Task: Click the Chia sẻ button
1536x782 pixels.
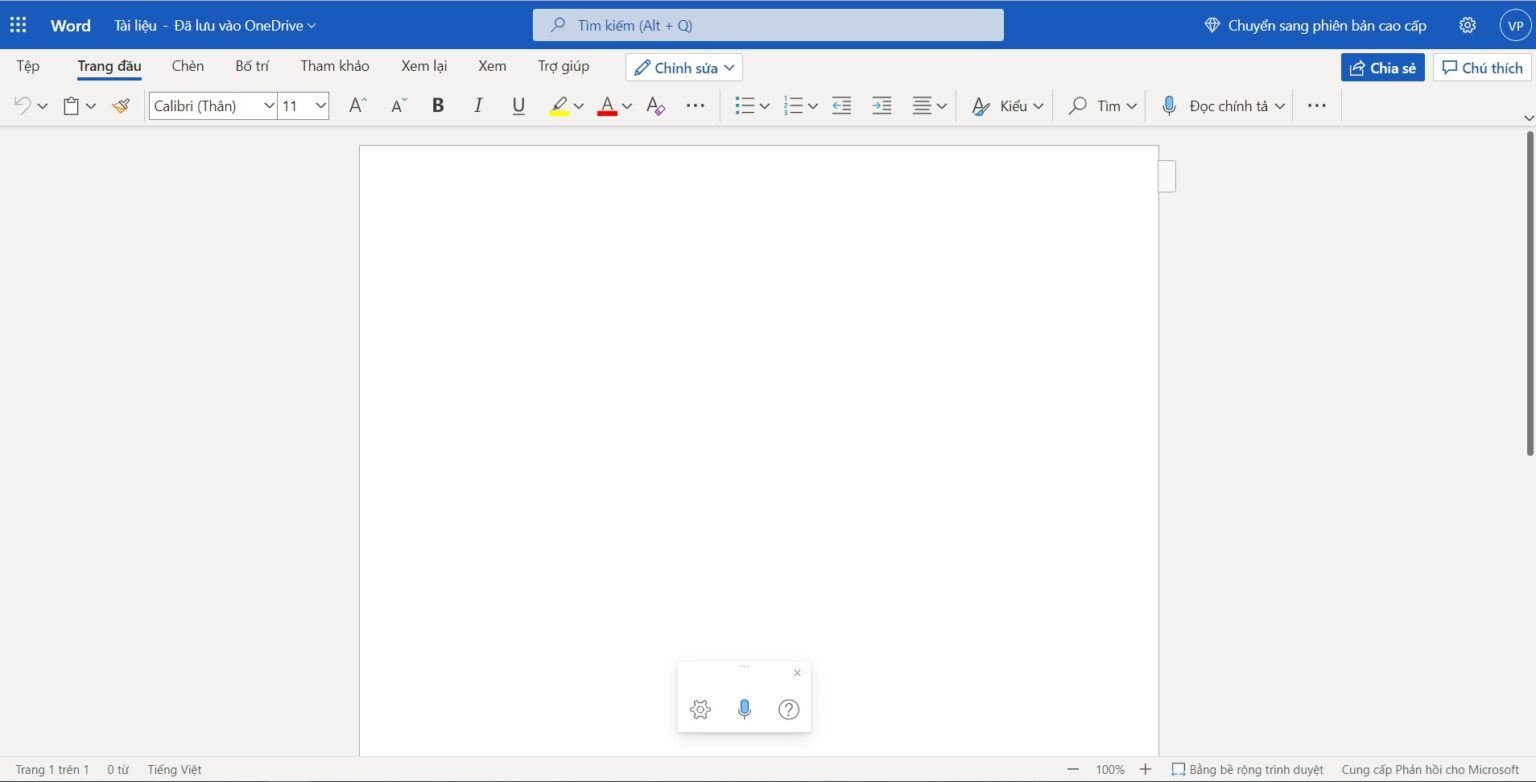Action: click(x=1382, y=67)
